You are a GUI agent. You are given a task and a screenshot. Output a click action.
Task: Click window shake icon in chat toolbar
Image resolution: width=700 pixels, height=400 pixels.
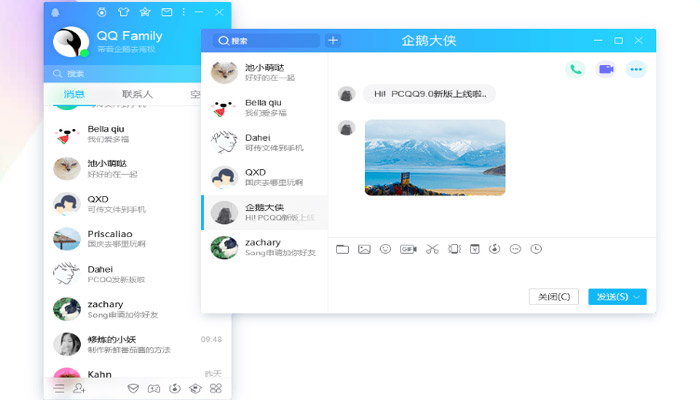tap(454, 249)
